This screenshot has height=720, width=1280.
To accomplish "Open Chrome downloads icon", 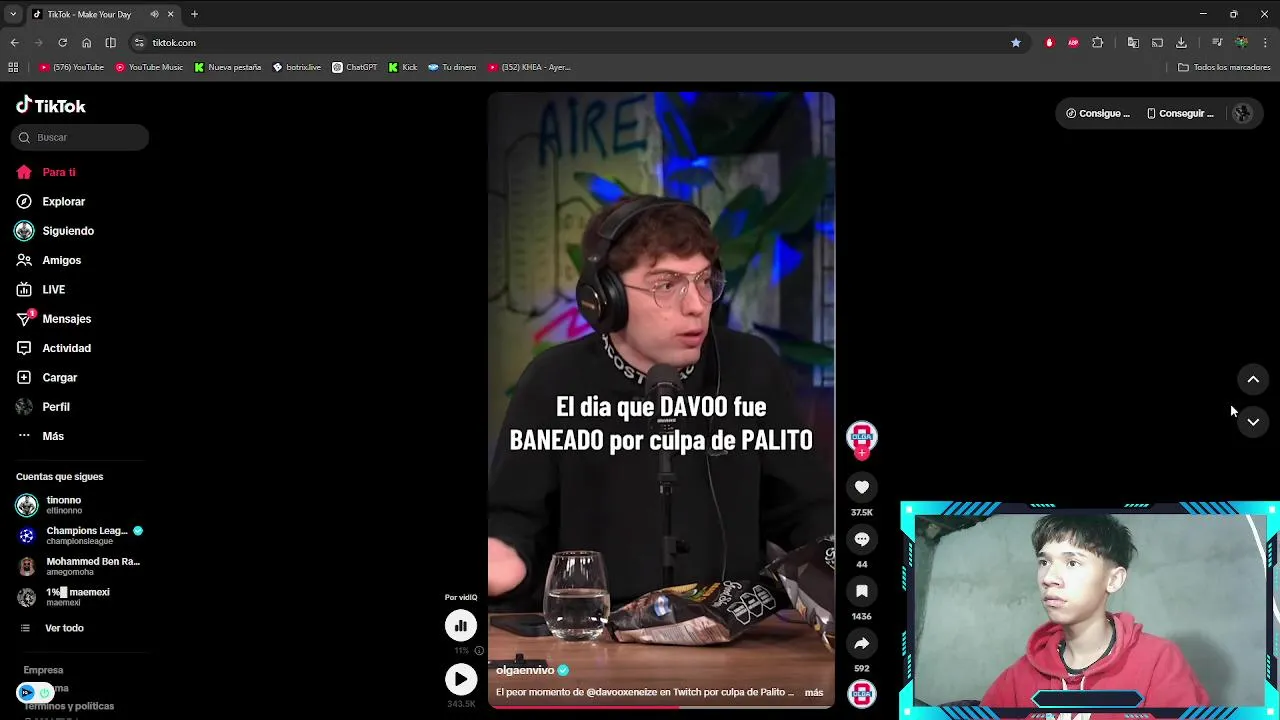I will tap(1181, 42).
